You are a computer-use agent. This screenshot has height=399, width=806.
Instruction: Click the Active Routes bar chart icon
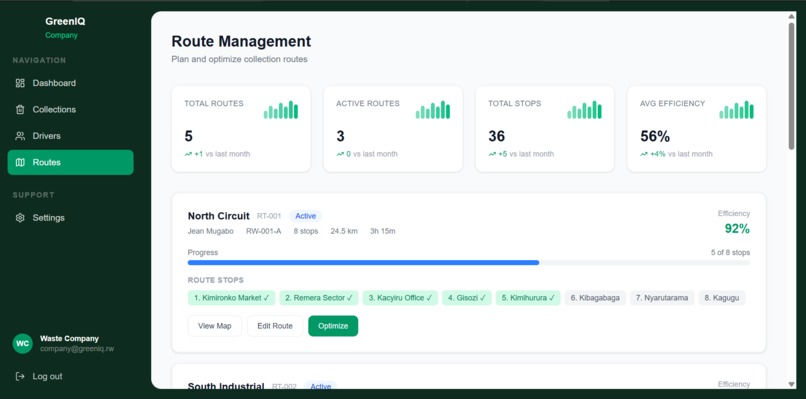pyautogui.click(x=433, y=110)
